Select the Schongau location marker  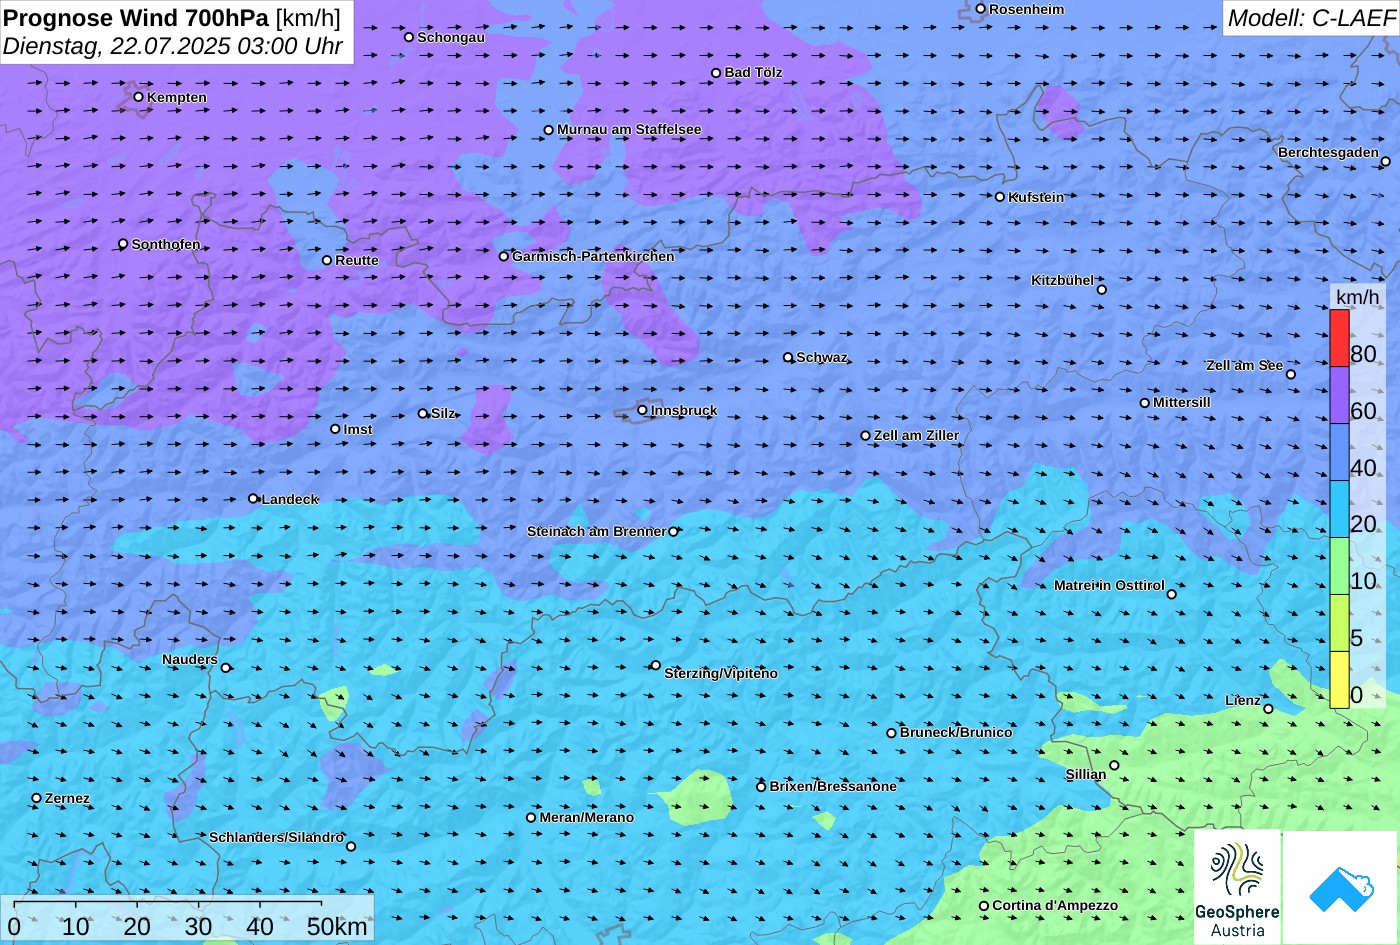coord(409,37)
